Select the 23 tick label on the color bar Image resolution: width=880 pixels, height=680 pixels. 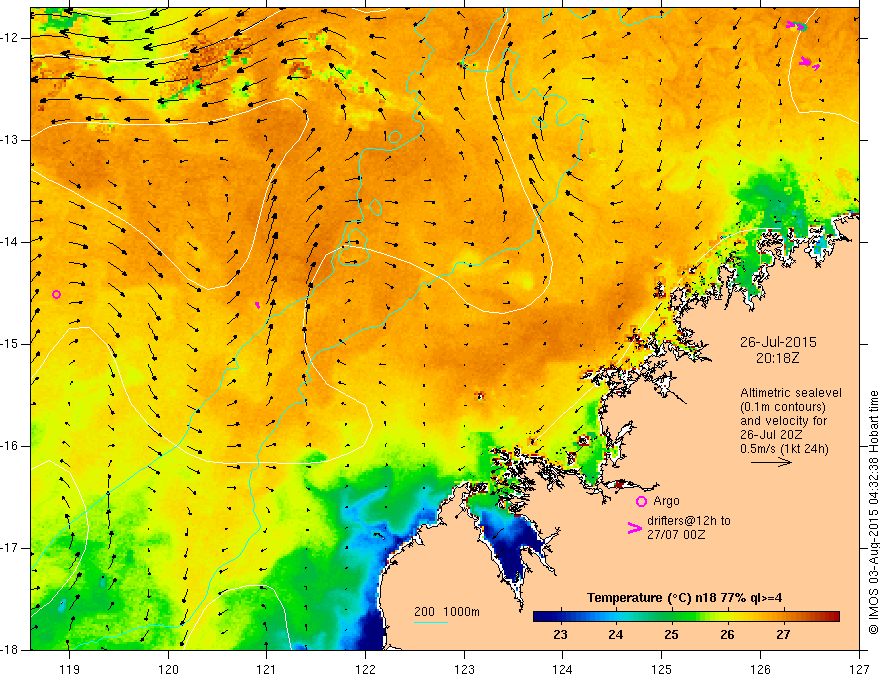pyautogui.click(x=560, y=635)
